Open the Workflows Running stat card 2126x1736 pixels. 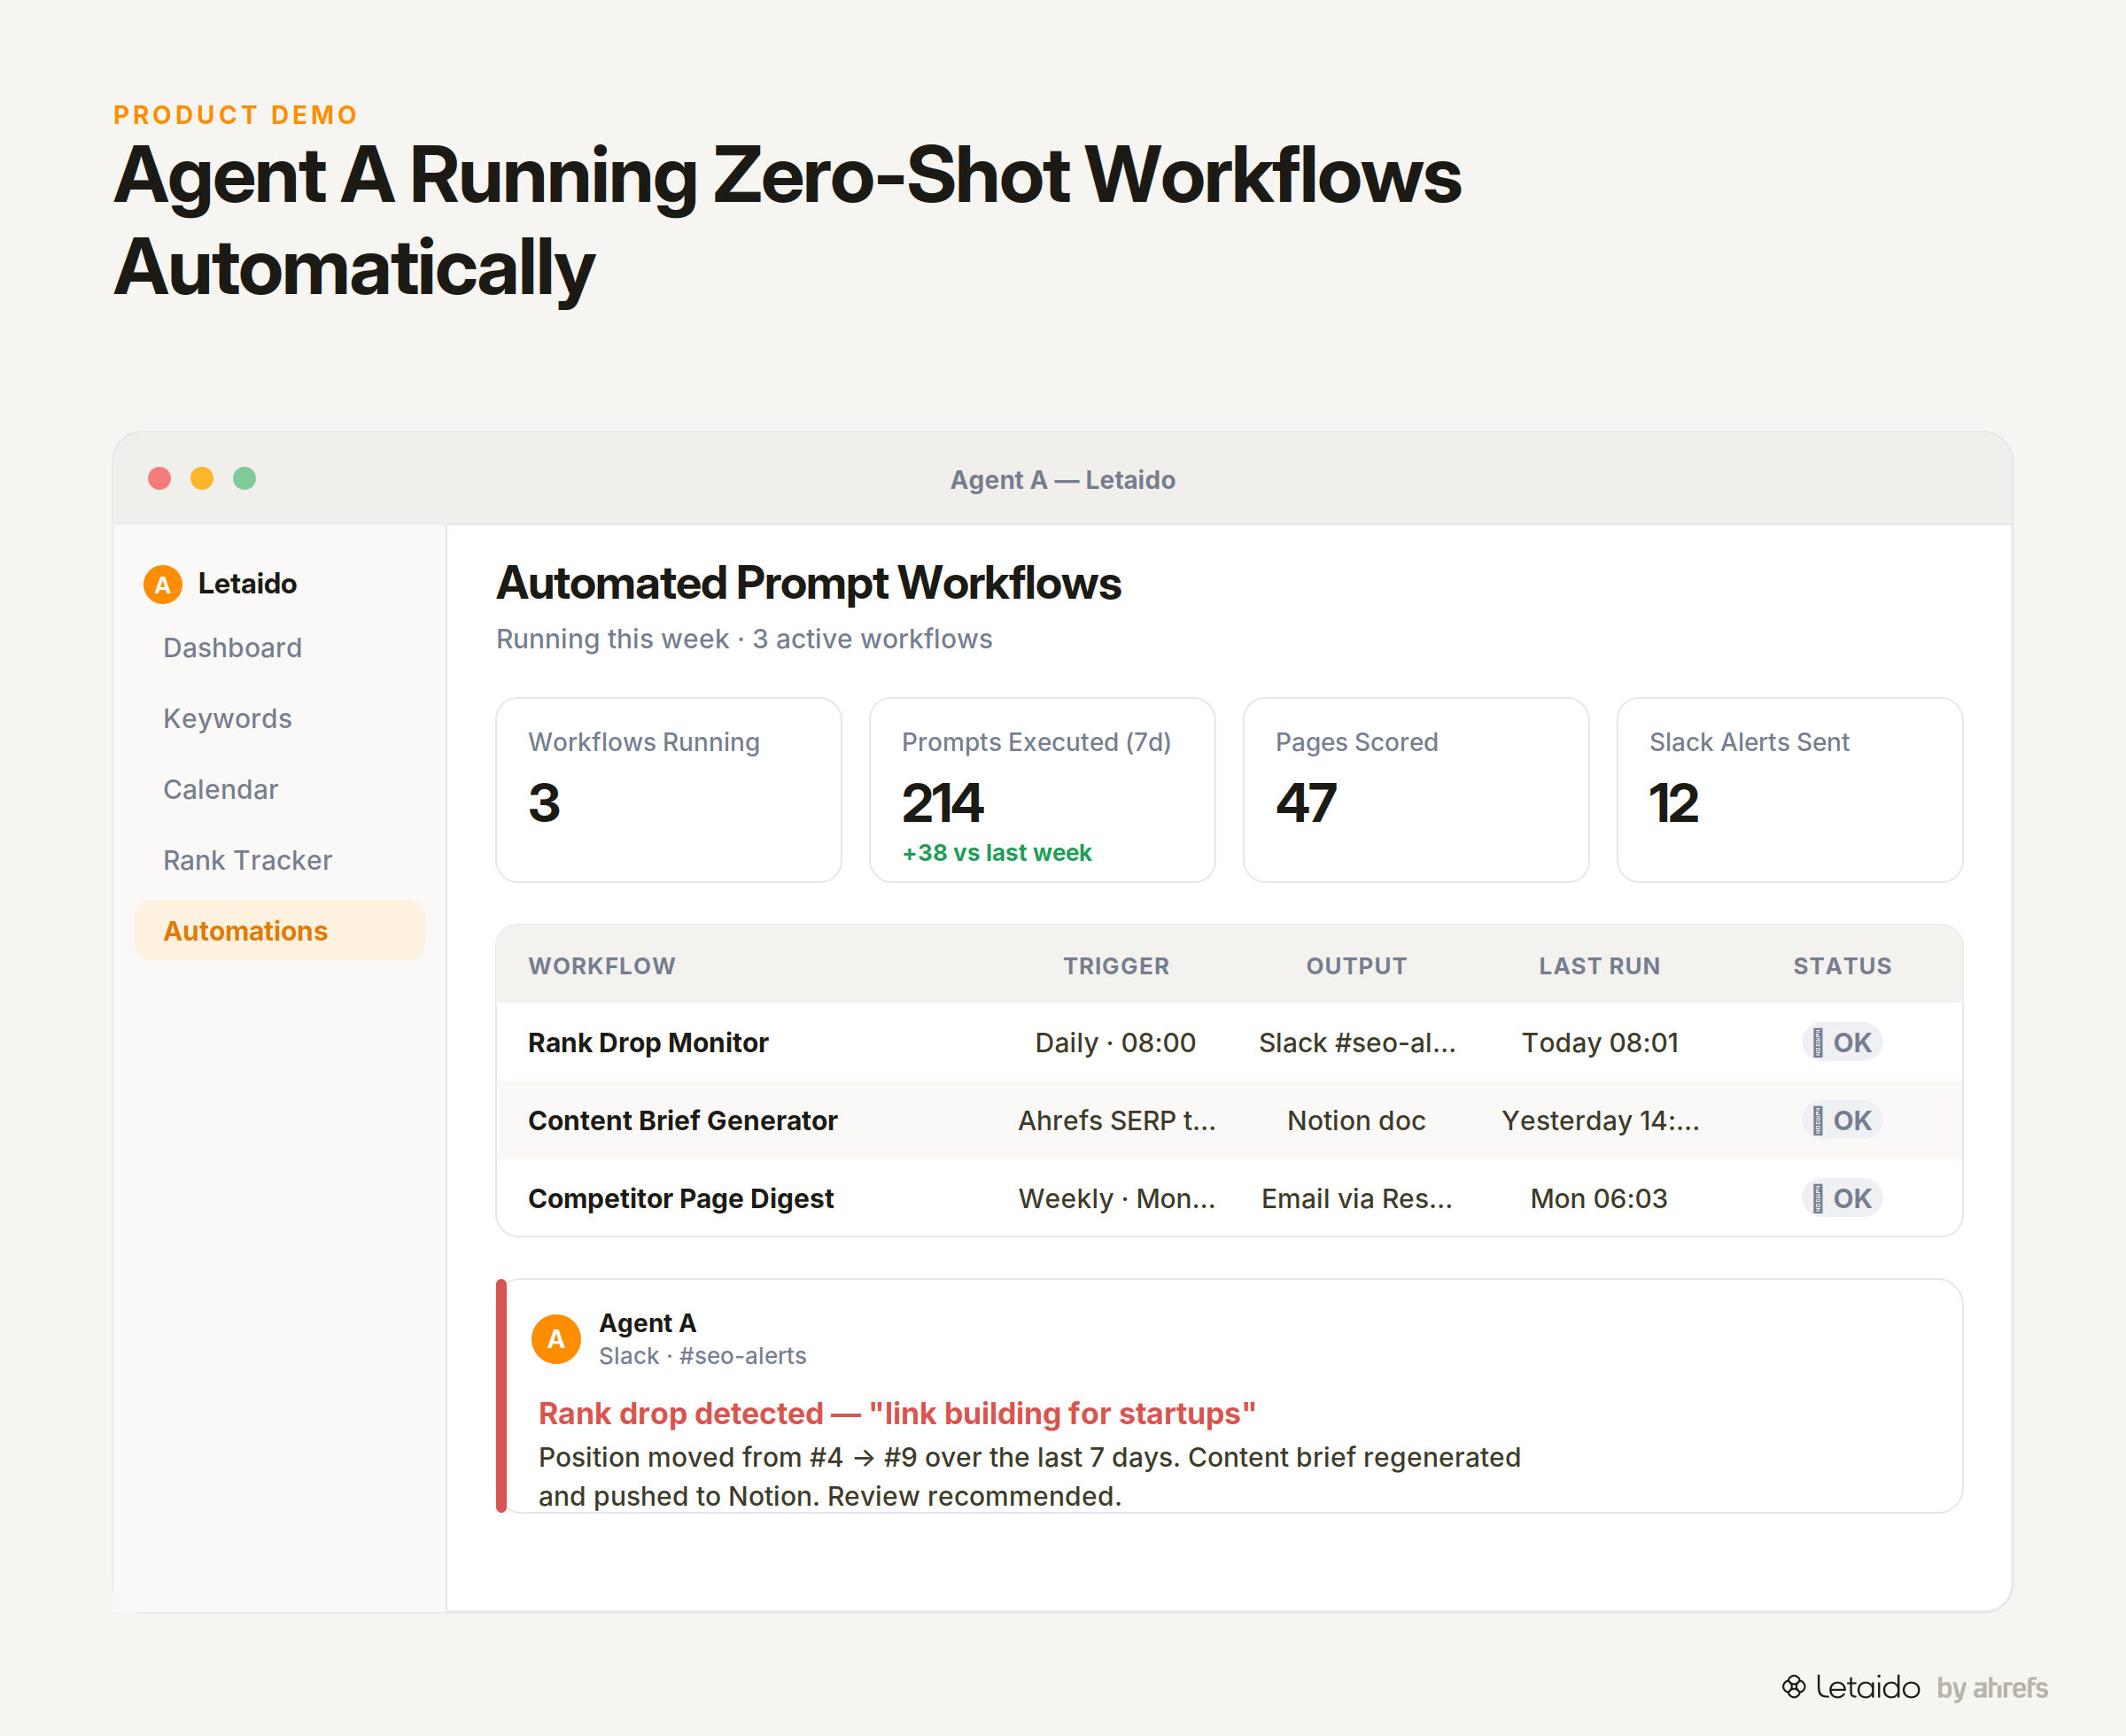[x=668, y=790]
